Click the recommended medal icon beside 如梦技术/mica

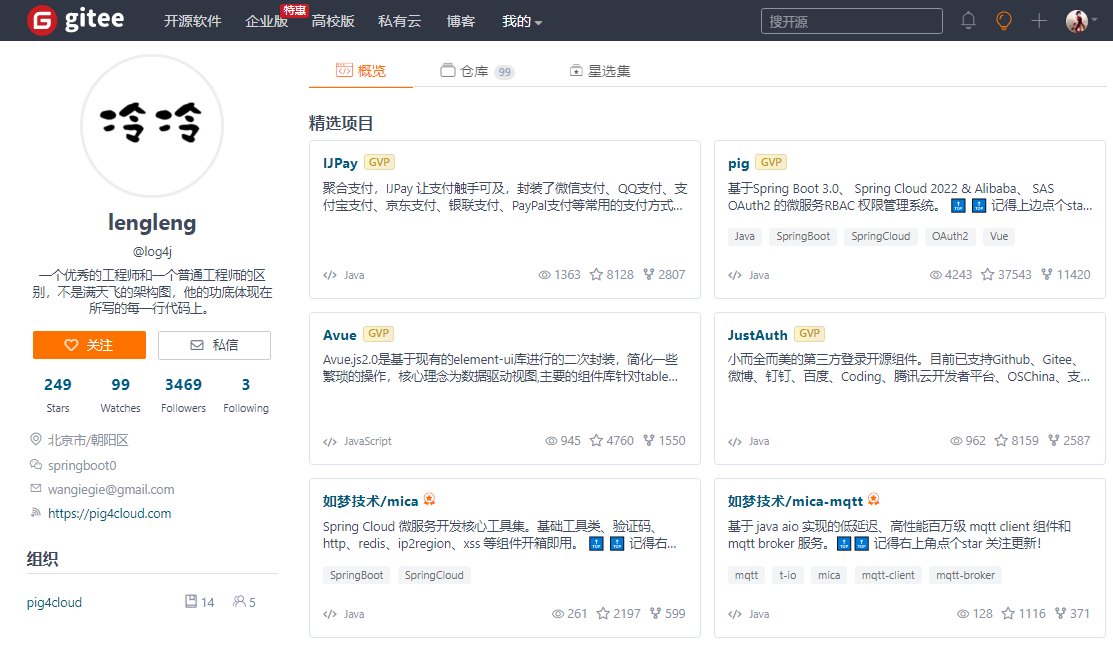pyautogui.click(x=429, y=500)
